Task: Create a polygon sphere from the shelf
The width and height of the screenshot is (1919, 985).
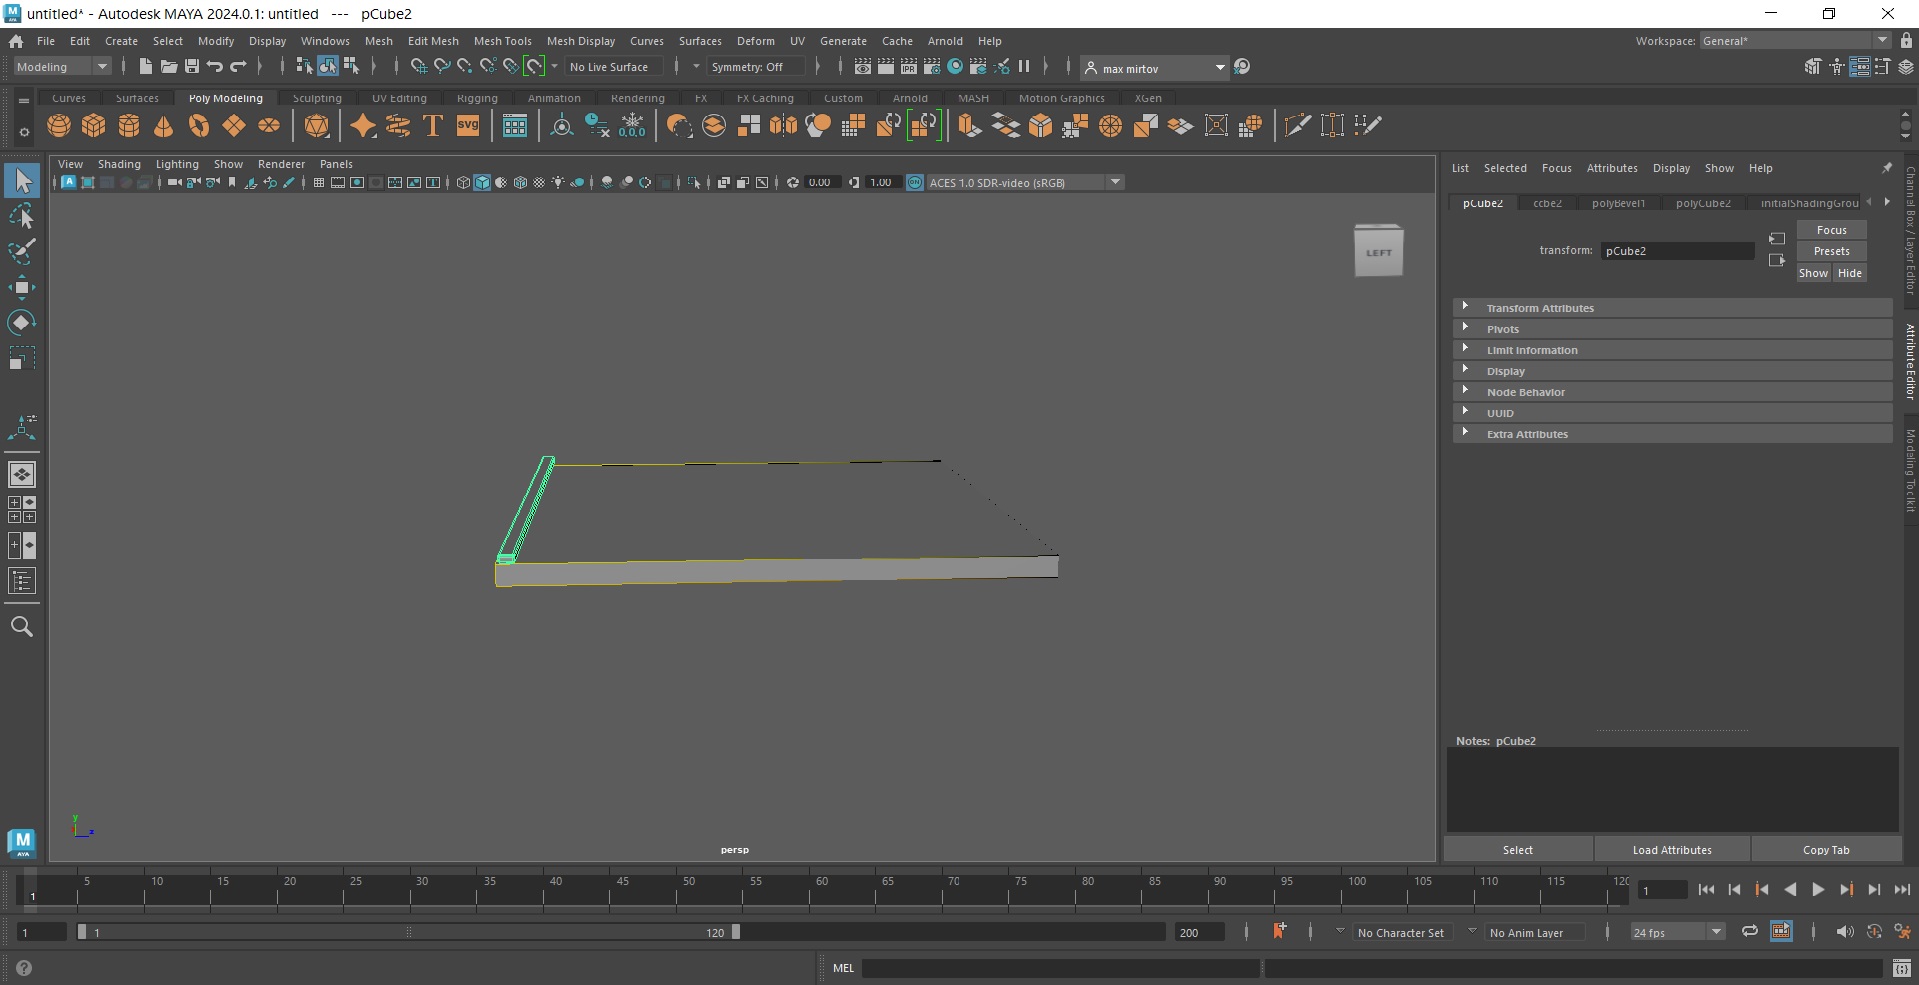Action: (59, 126)
